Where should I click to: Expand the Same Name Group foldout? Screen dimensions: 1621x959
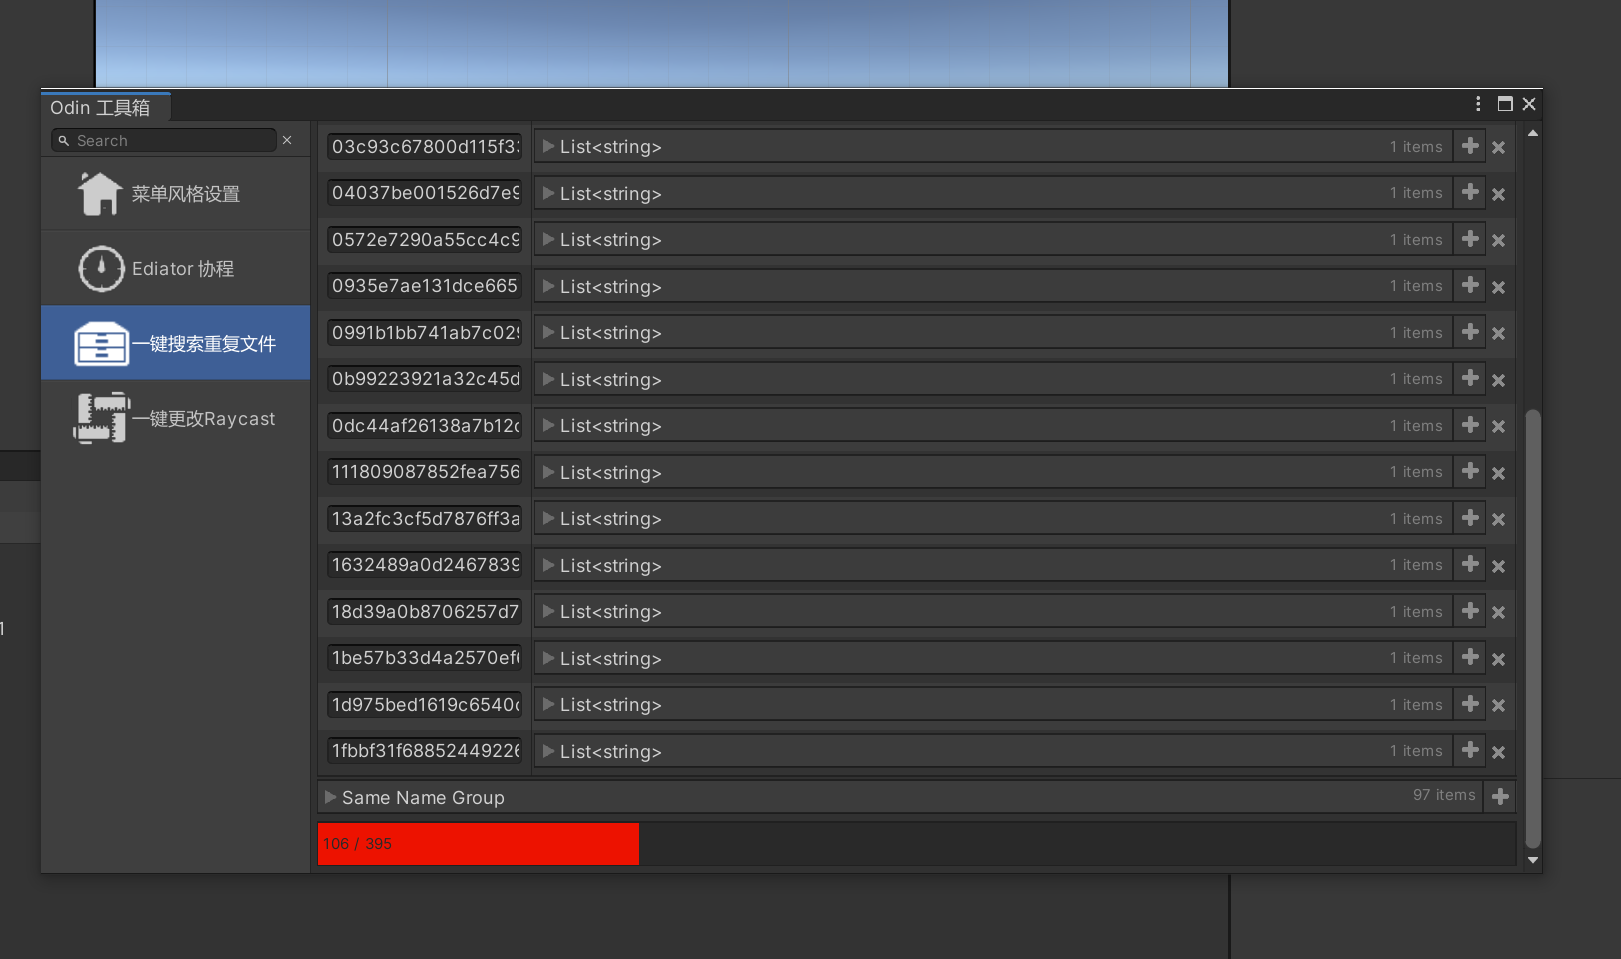[x=330, y=797]
